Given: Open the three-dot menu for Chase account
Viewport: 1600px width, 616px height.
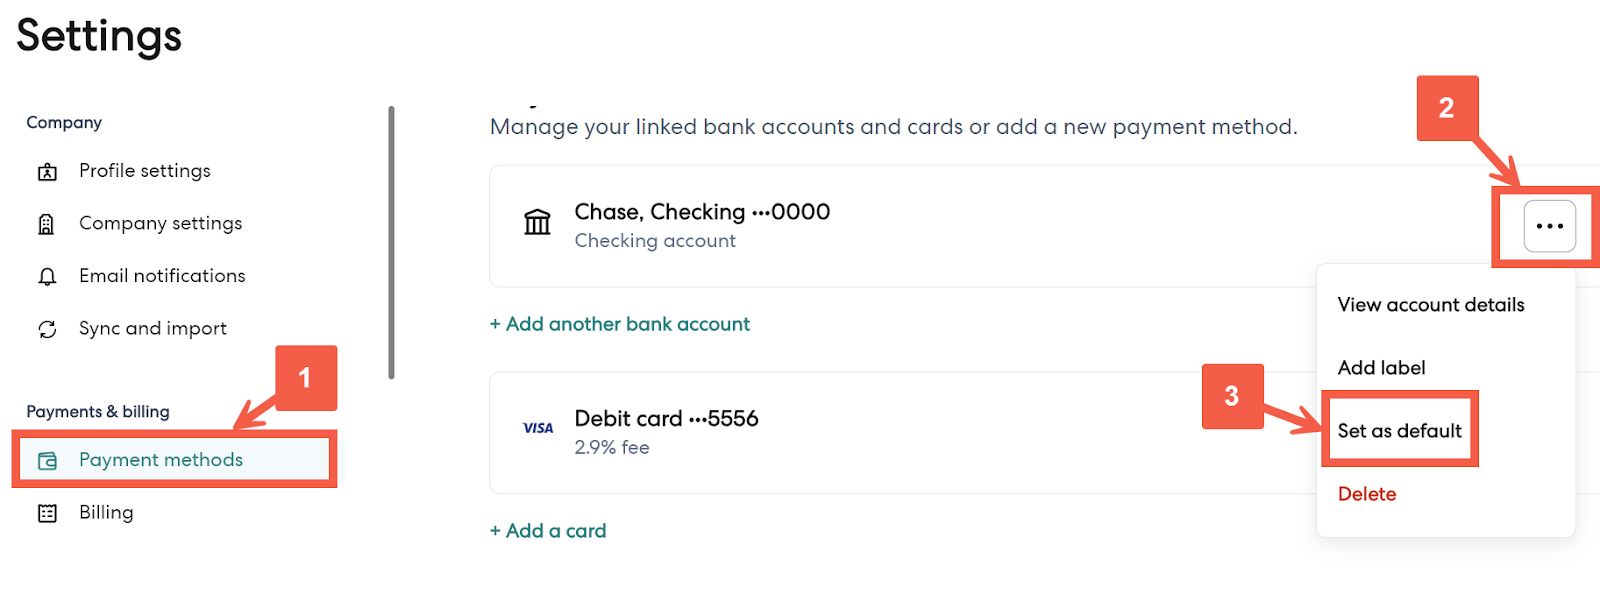Looking at the screenshot, I should (x=1549, y=226).
